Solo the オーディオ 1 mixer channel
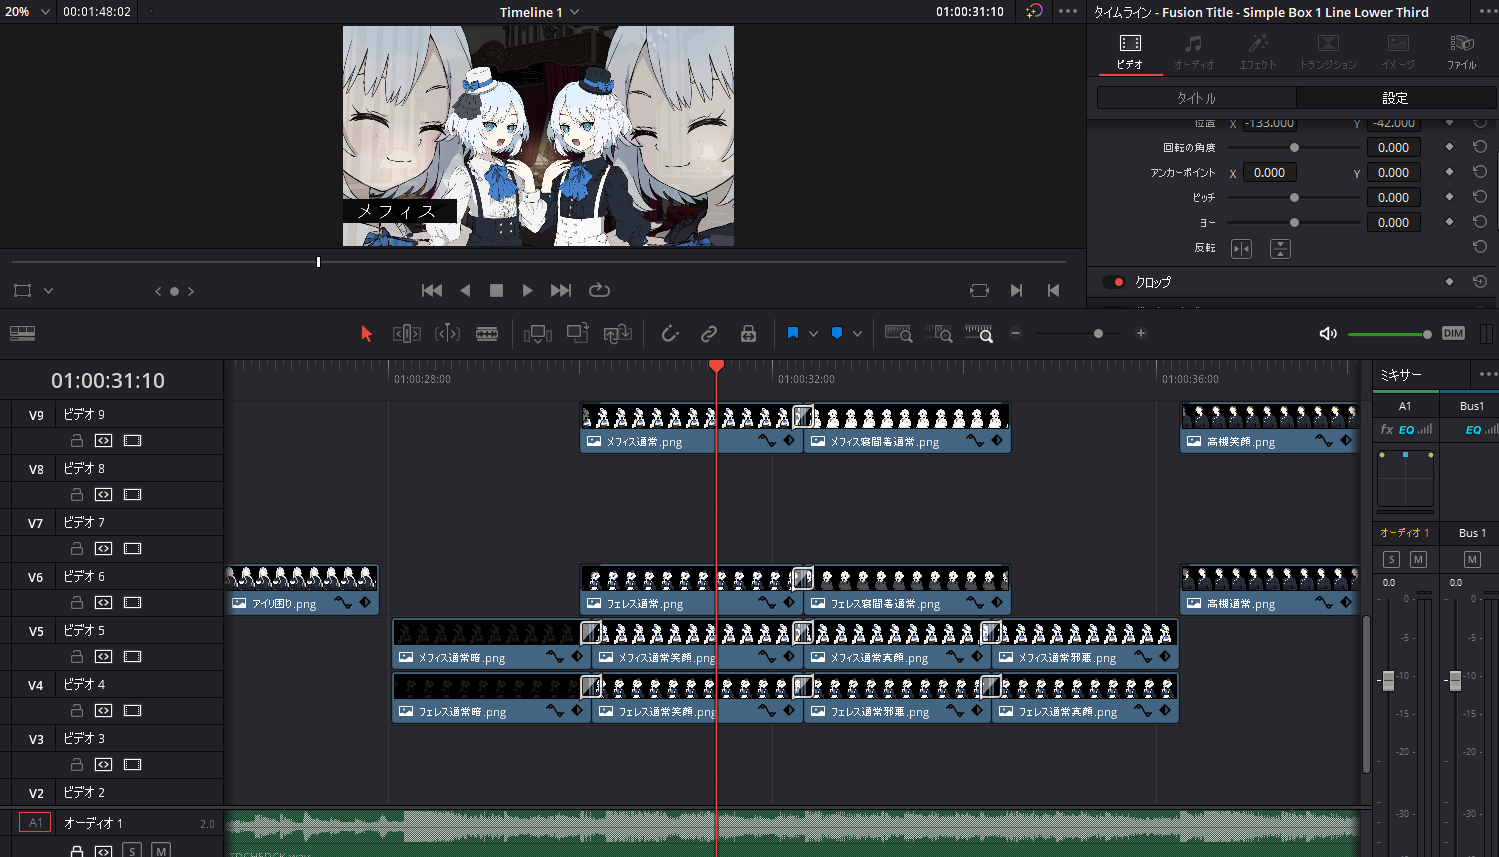The width and height of the screenshot is (1499, 857). [1391, 560]
